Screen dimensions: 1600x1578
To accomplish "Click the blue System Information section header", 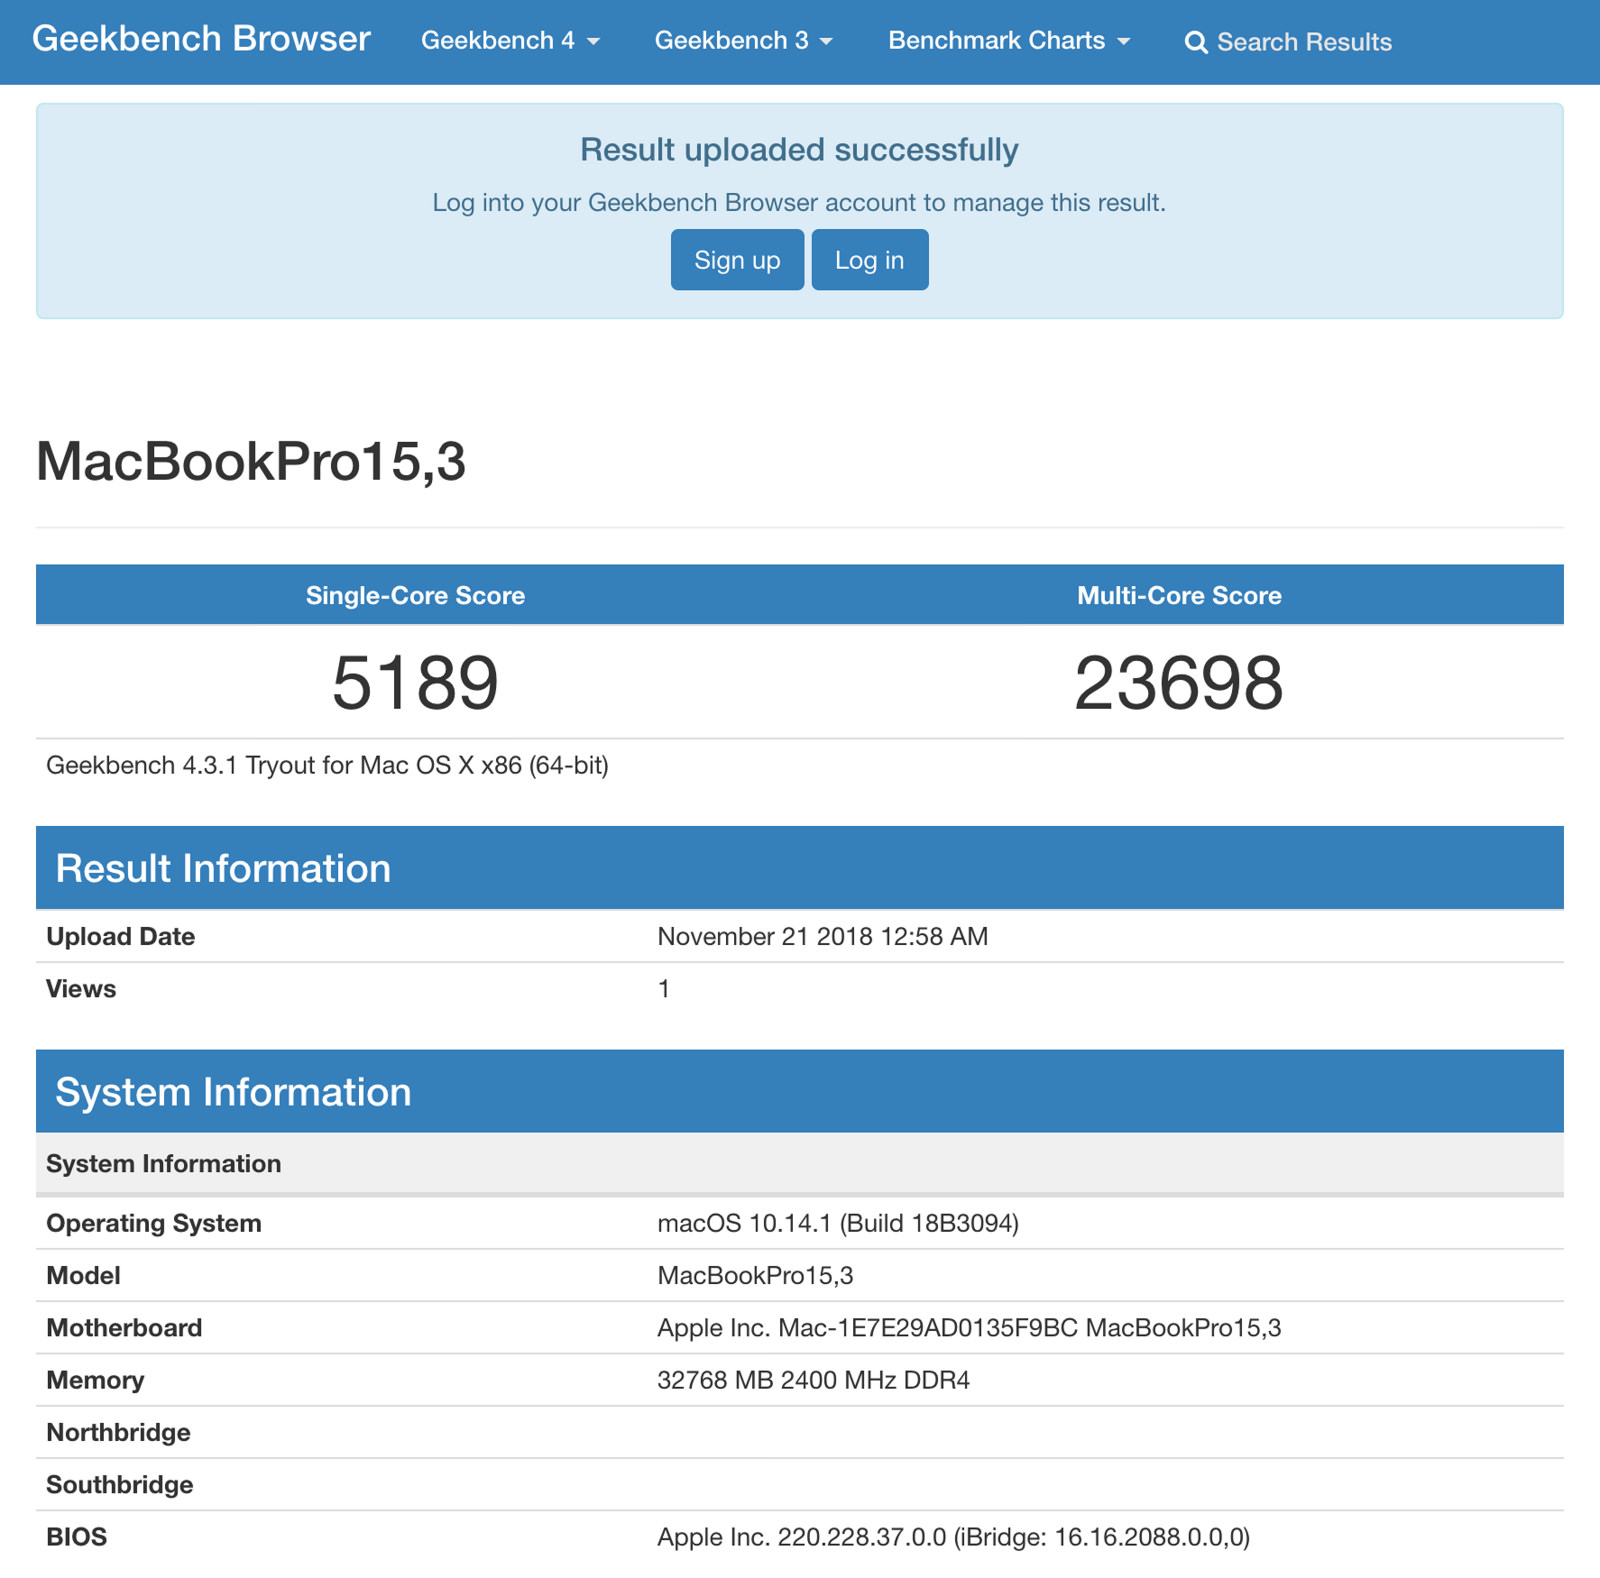I will [x=800, y=1091].
